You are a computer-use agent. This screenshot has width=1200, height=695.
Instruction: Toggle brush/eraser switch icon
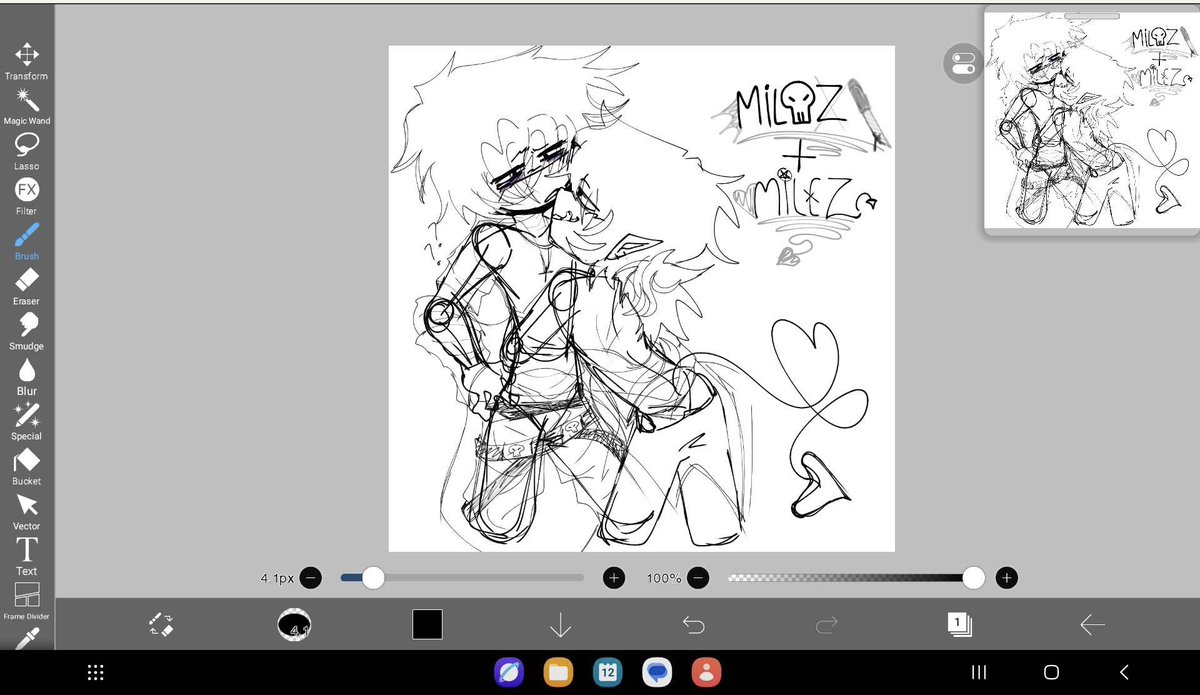tap(161, 625)
